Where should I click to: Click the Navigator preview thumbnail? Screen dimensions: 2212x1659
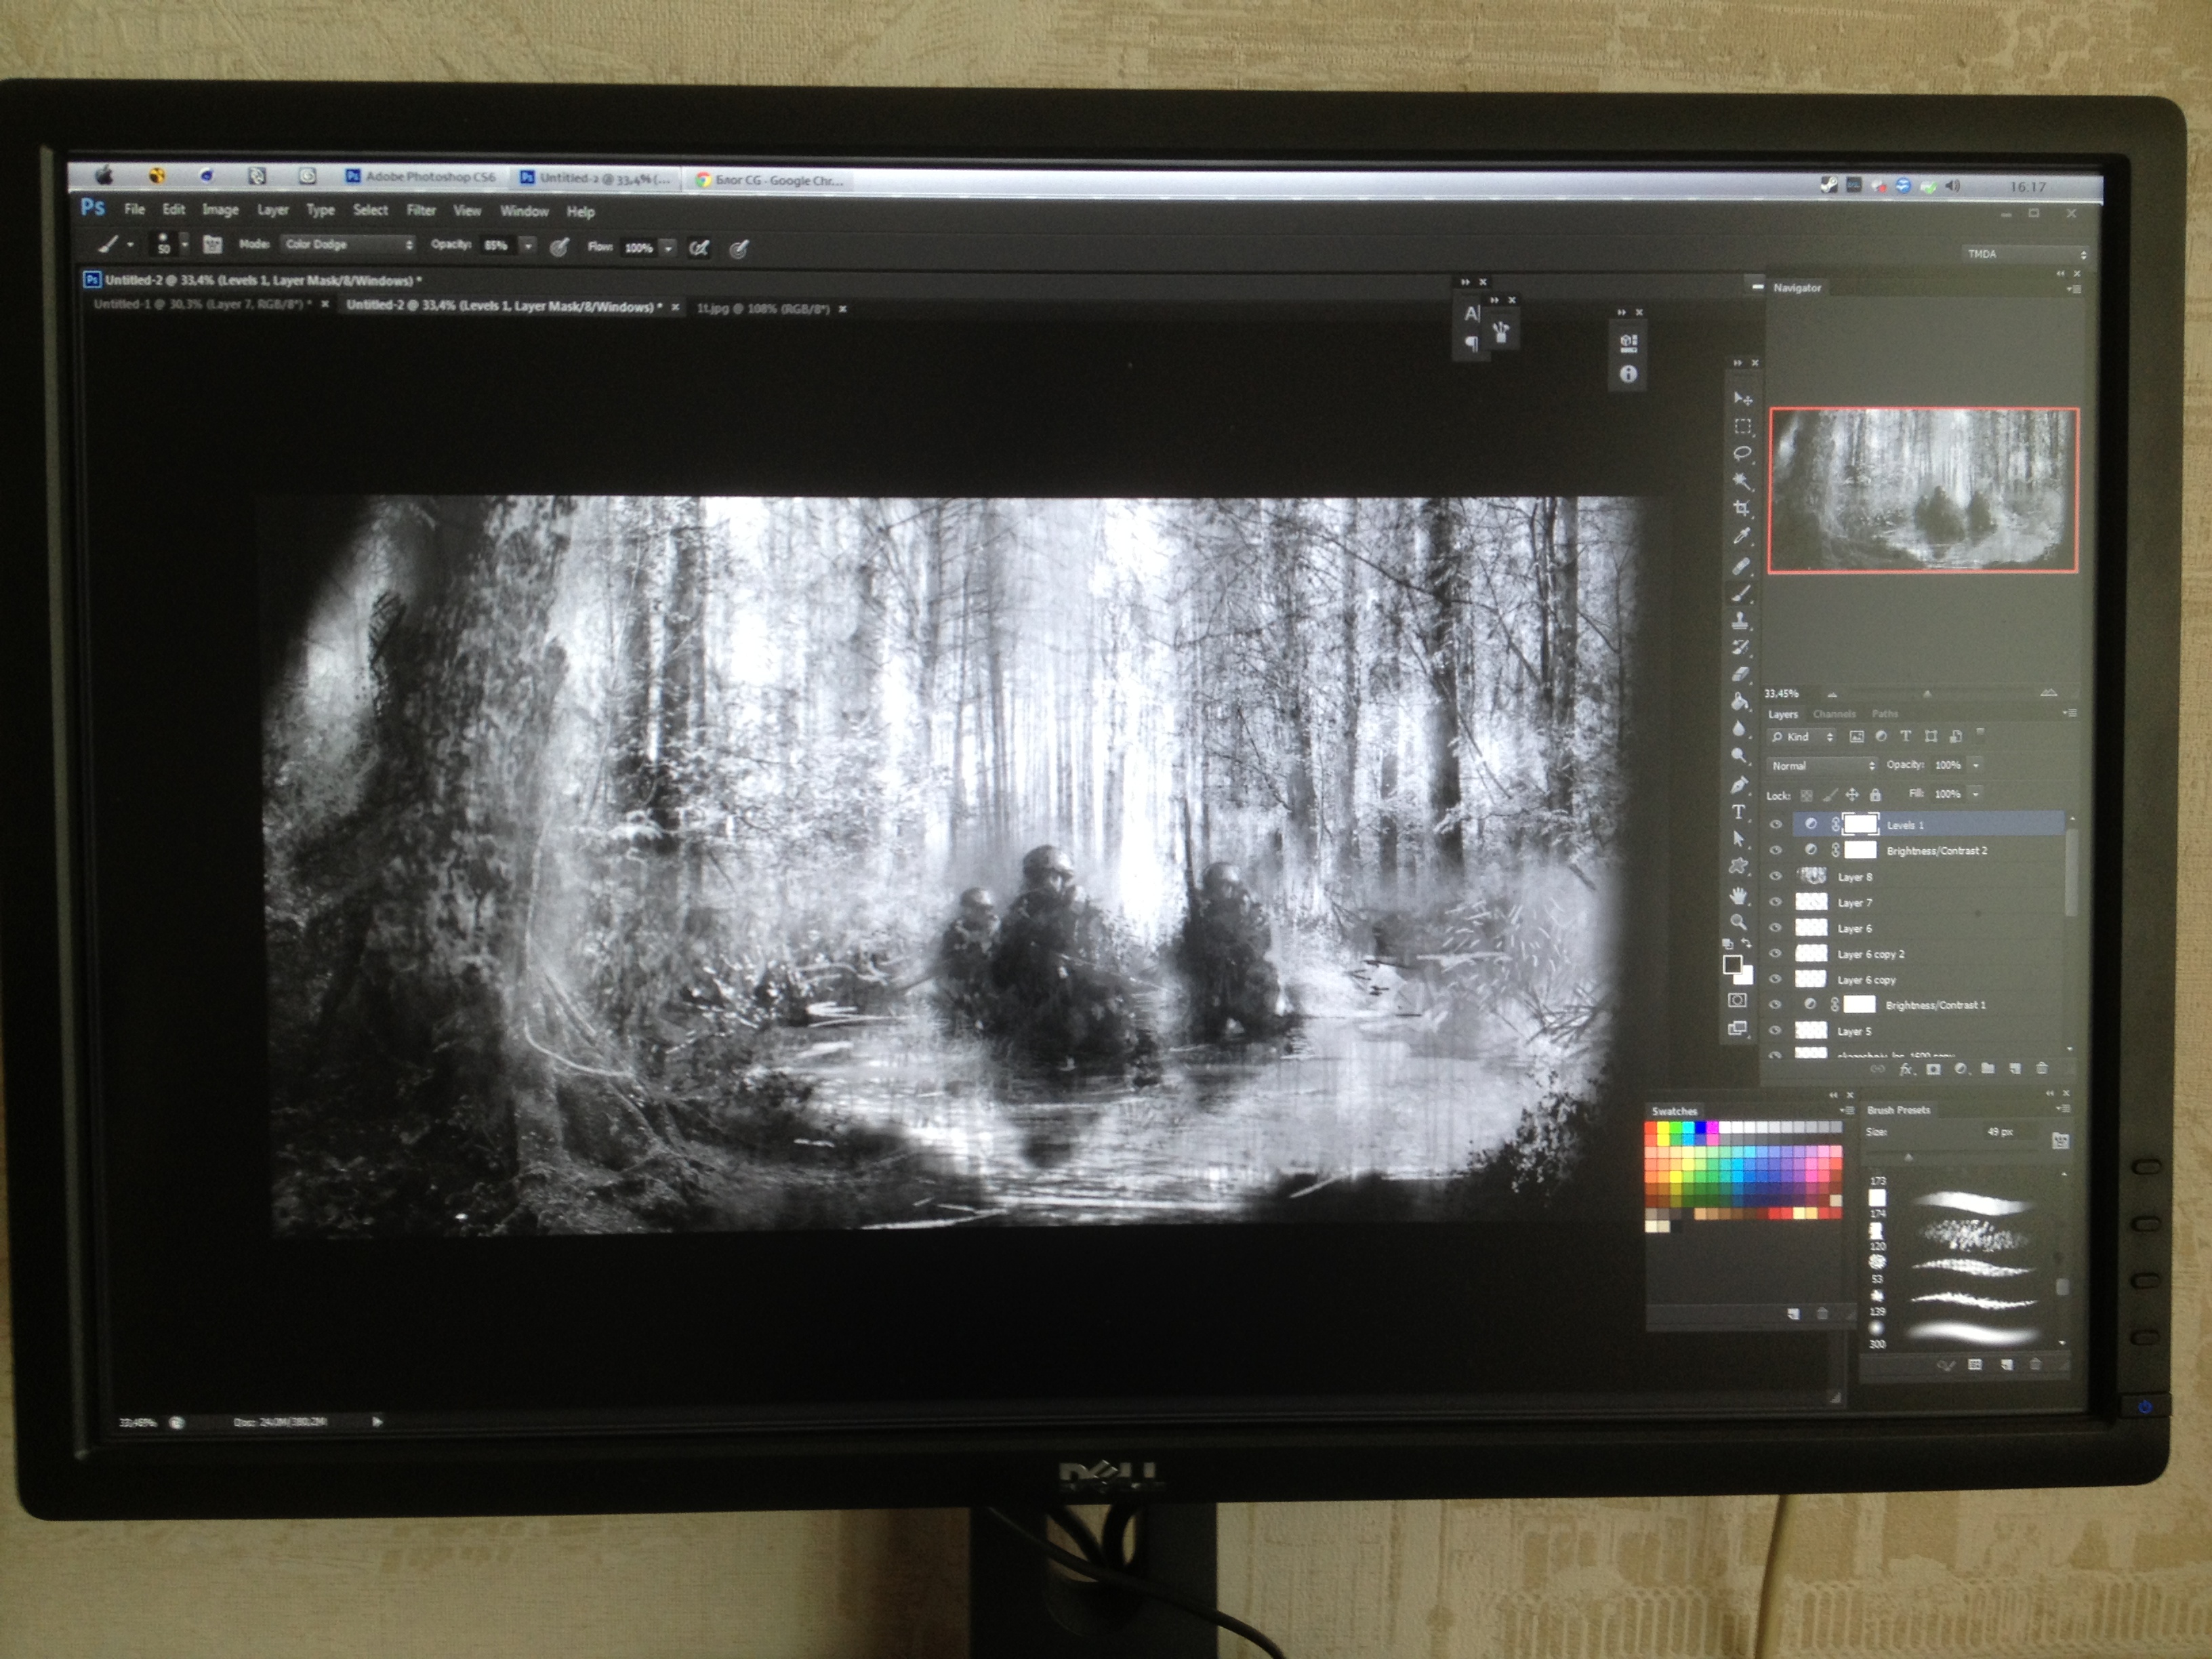(x=1923, y=490)
